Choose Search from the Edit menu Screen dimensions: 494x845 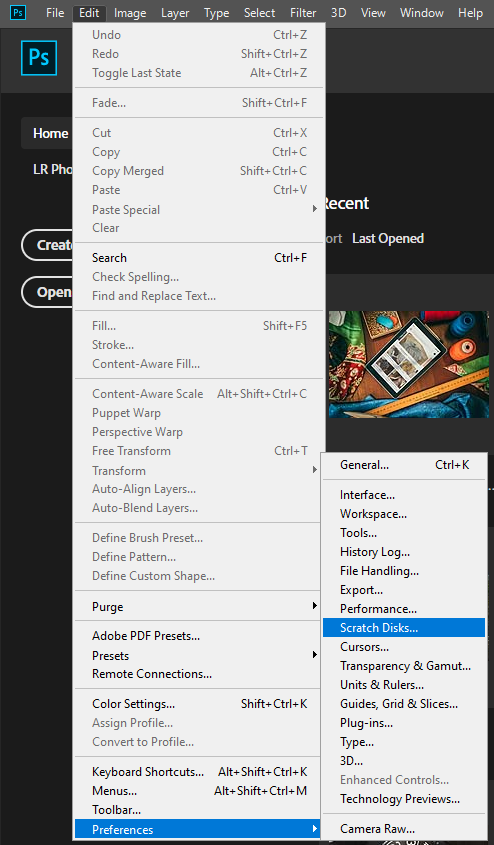coord(199,258)
